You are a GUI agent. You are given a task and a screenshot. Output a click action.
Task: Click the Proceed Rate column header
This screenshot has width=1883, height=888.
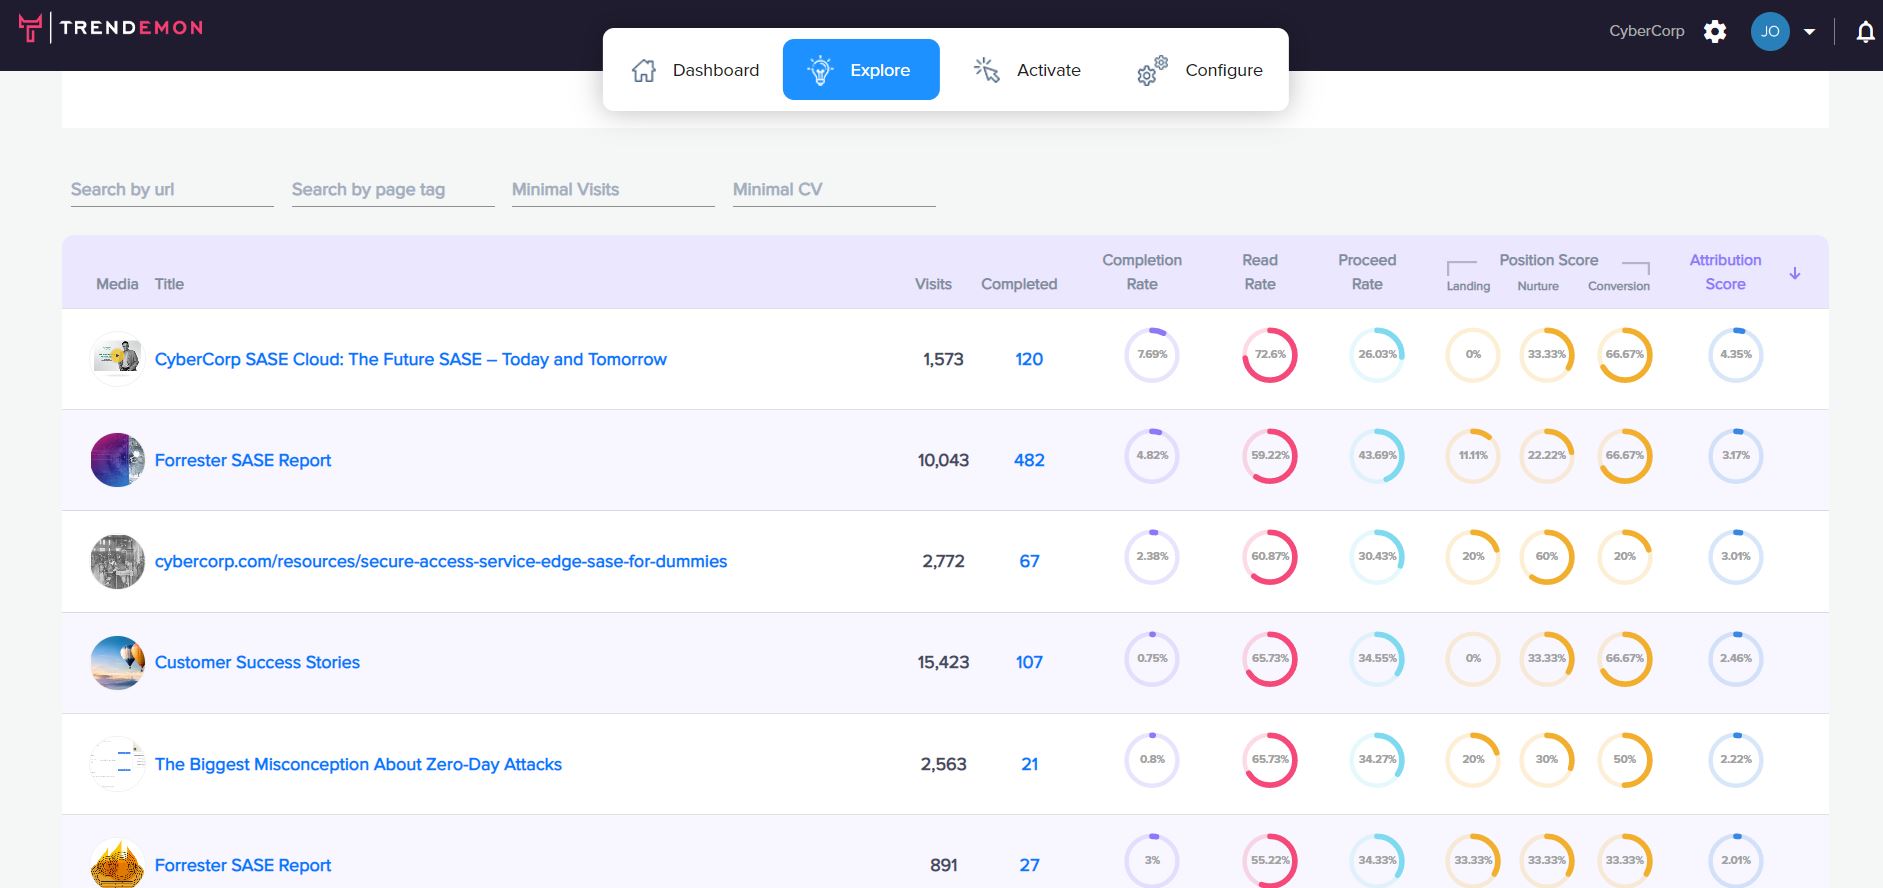[1367, 272]
